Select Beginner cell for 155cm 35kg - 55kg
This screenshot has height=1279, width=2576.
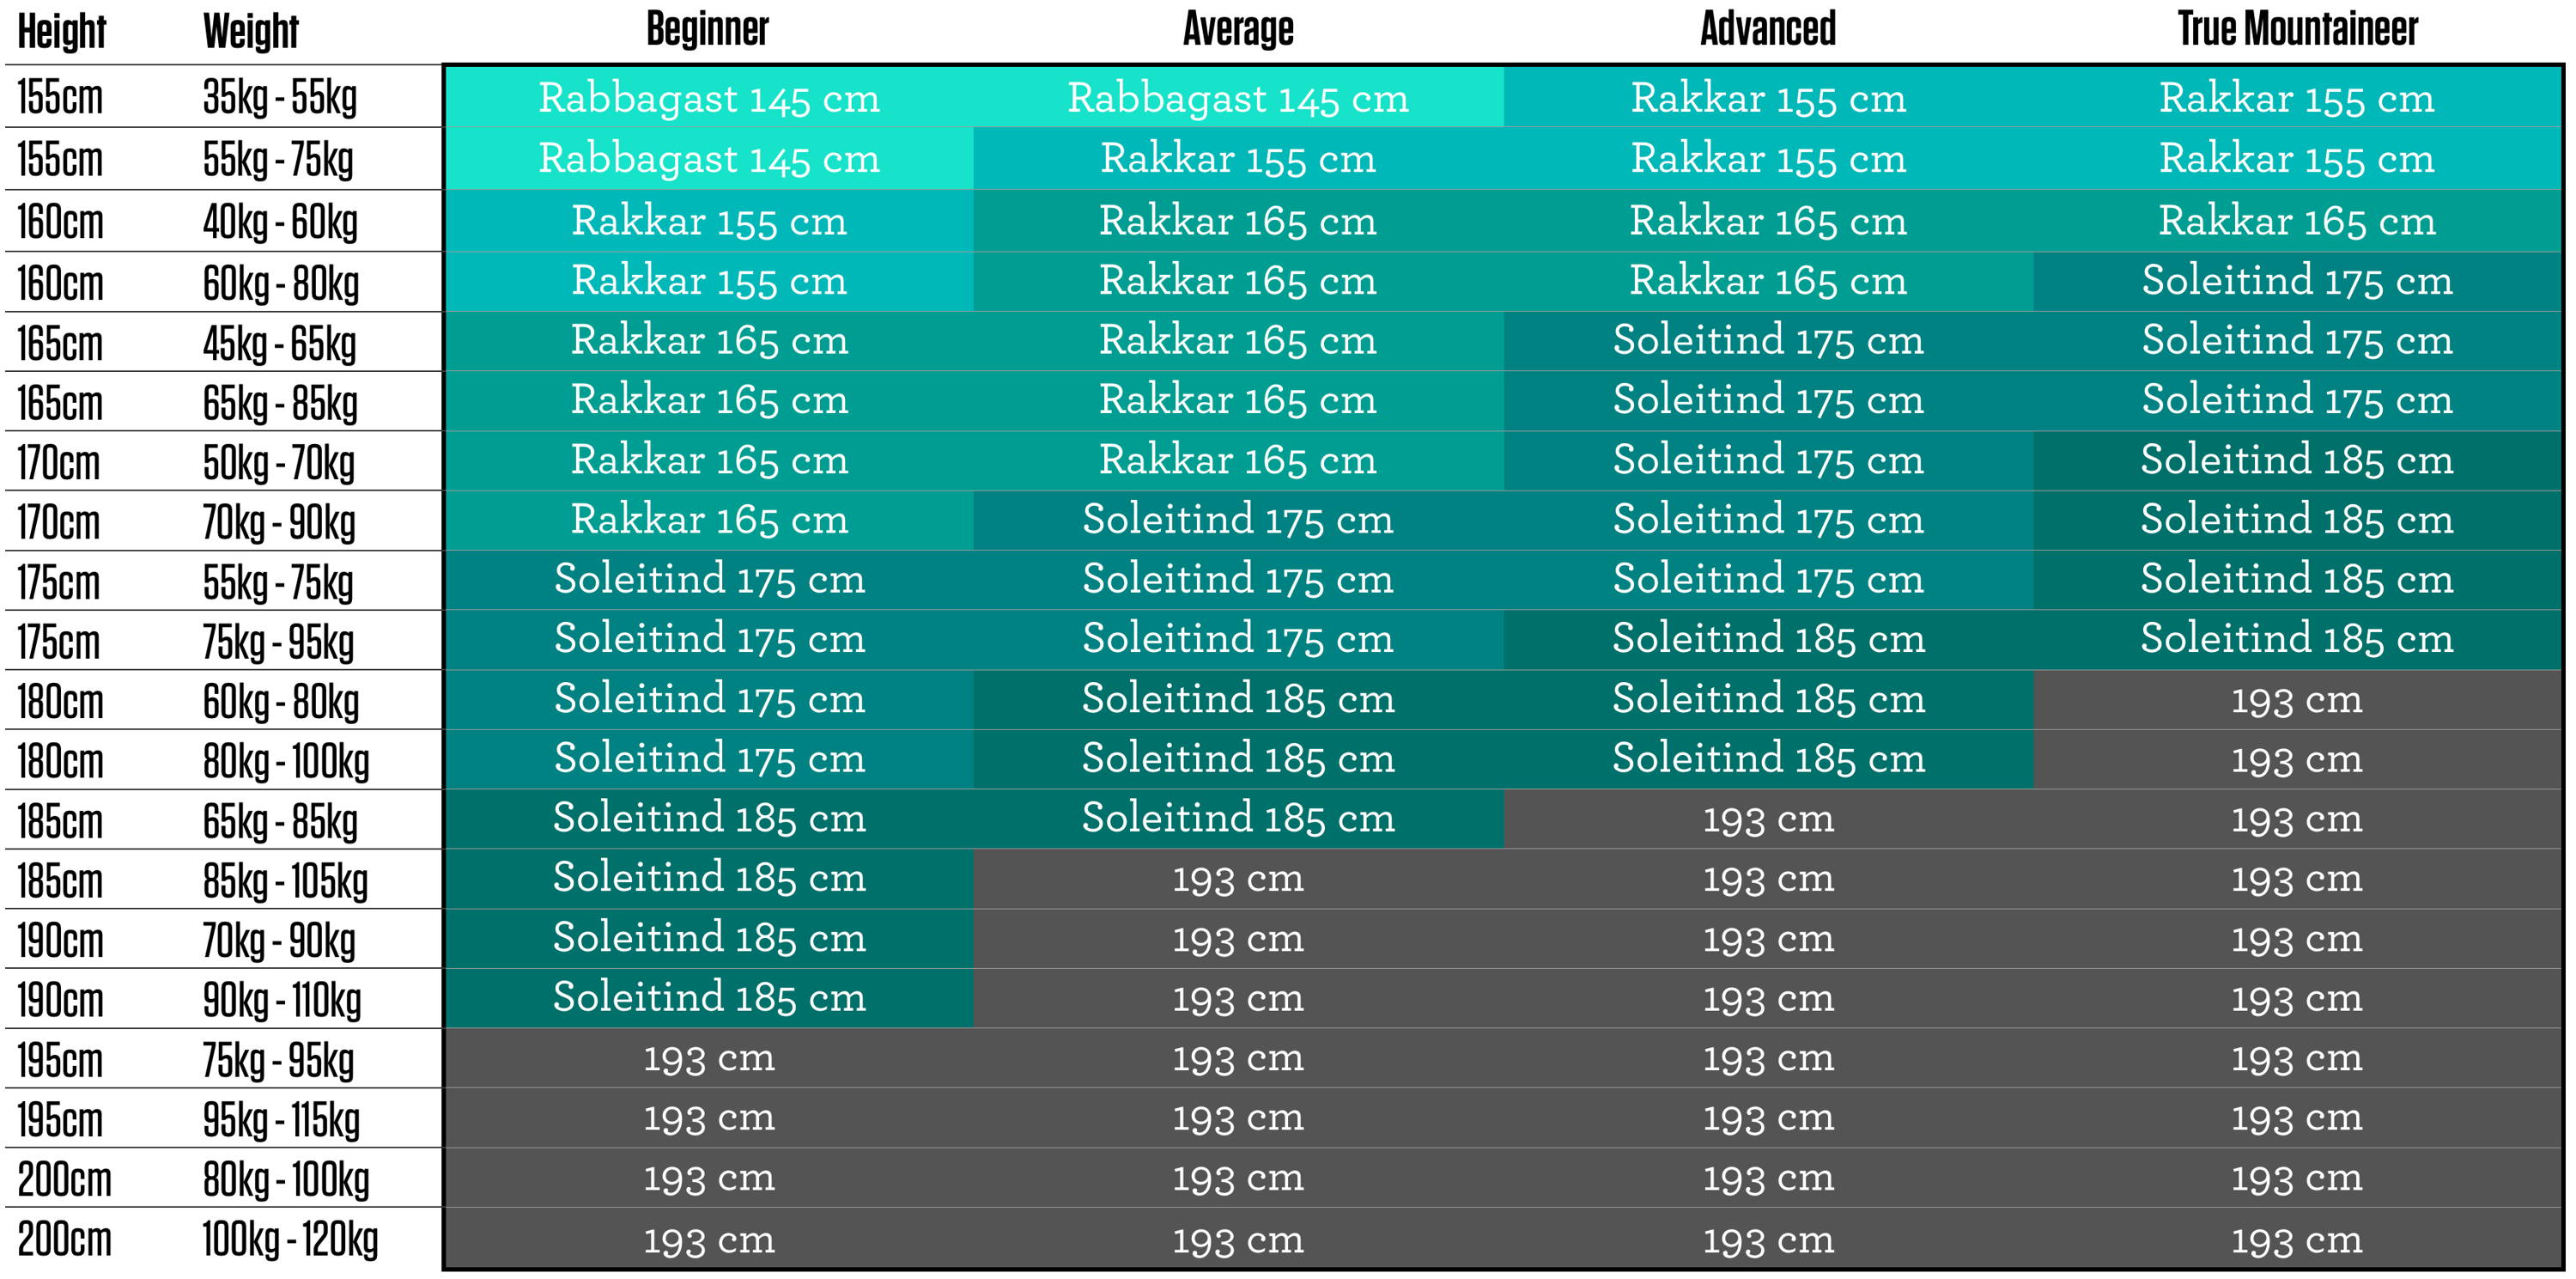point(709,97)
